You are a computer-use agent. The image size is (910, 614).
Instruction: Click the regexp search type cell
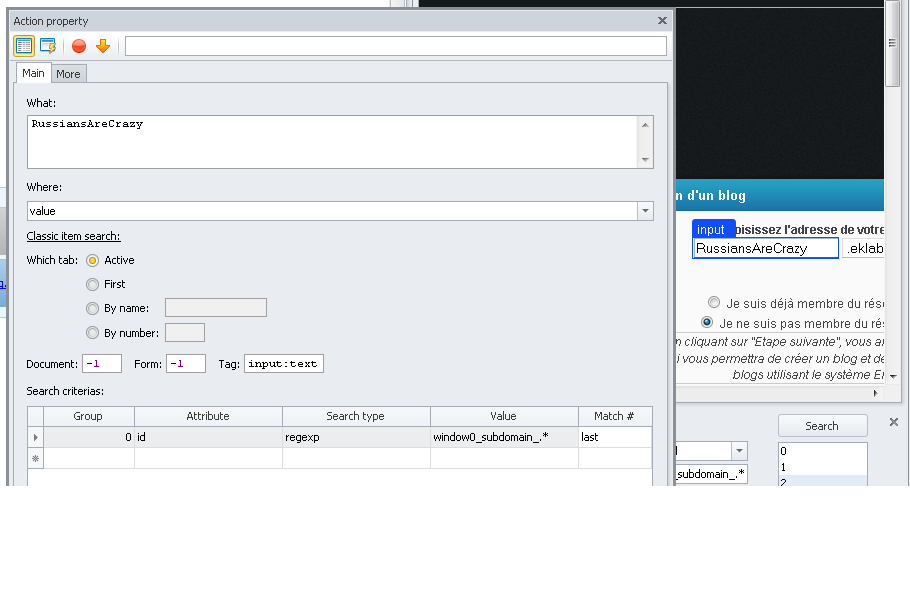(356, 437)
